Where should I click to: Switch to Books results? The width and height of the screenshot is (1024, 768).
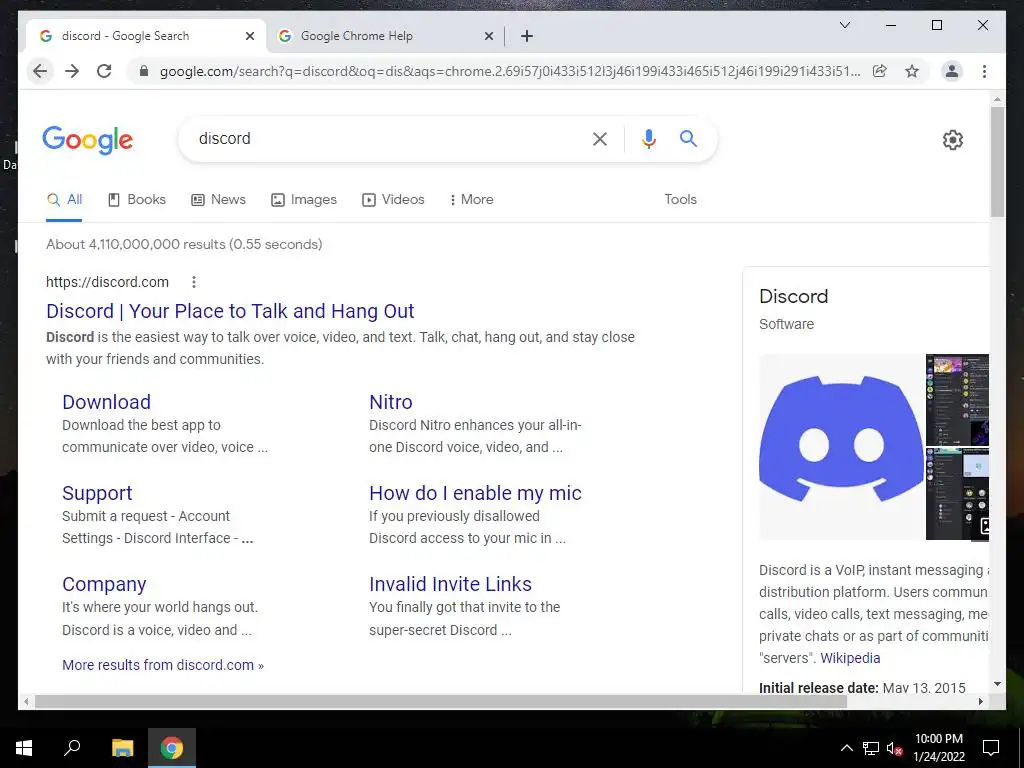[136, 199]
